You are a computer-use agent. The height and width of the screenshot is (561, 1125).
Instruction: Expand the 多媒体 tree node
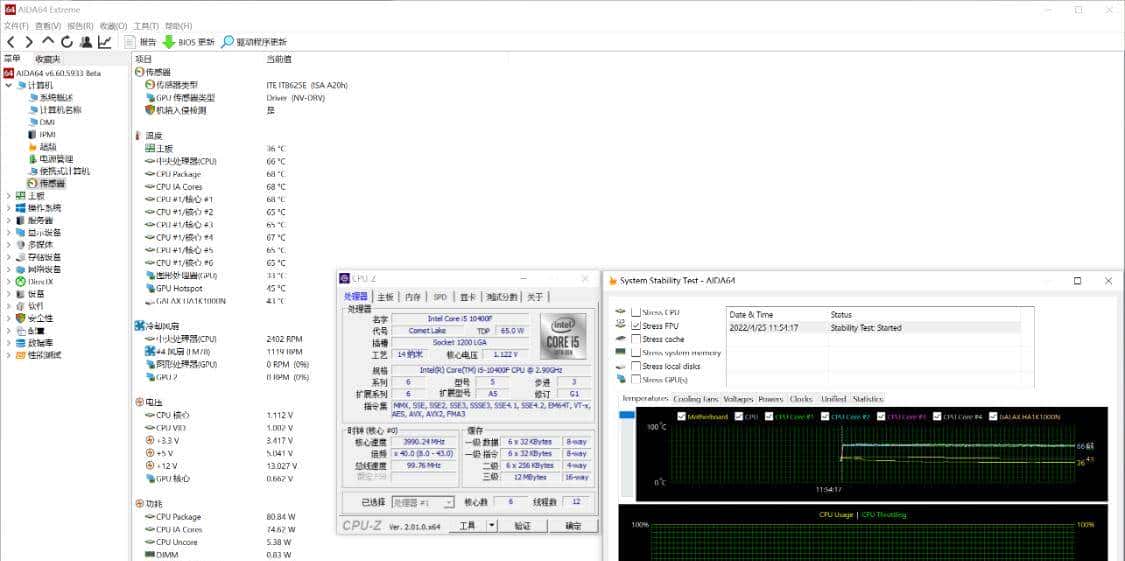pyautogui.click(x=9, y=245)
